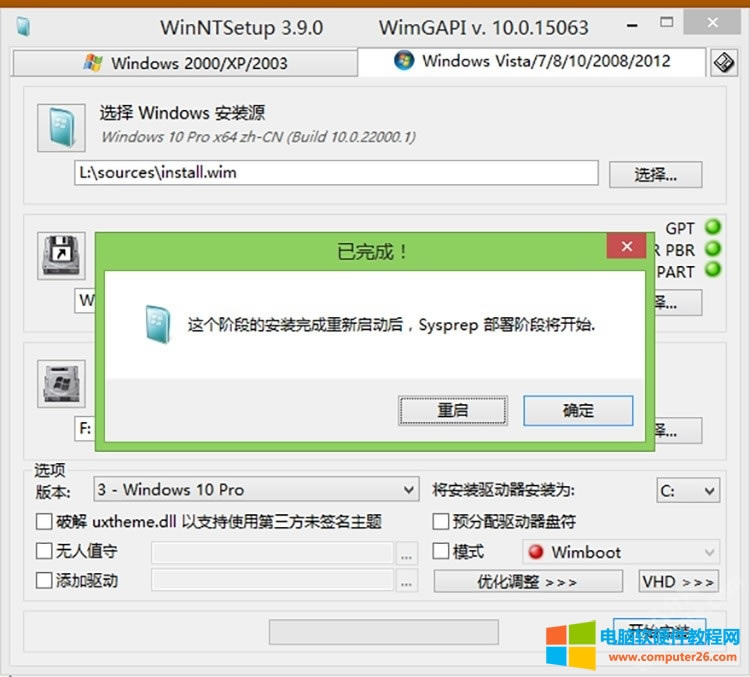750x677 pixels.
Task: Expand the 版本 Windows 10 Pro dropdown
Action: click(x=256, y=489)
